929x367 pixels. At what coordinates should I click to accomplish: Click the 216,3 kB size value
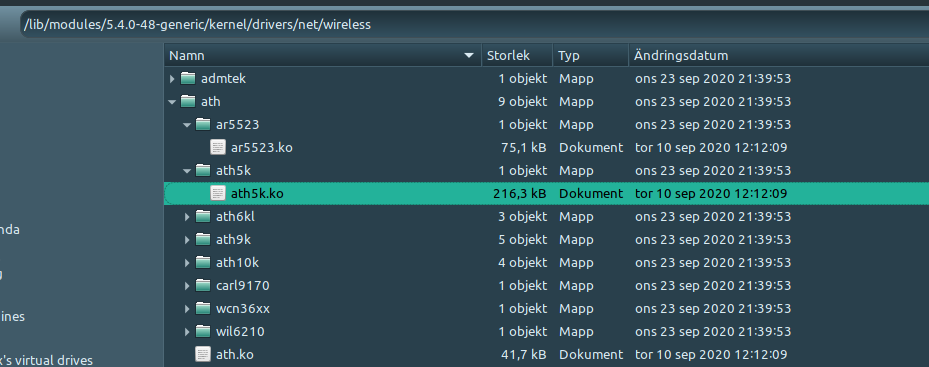[519, 193]
